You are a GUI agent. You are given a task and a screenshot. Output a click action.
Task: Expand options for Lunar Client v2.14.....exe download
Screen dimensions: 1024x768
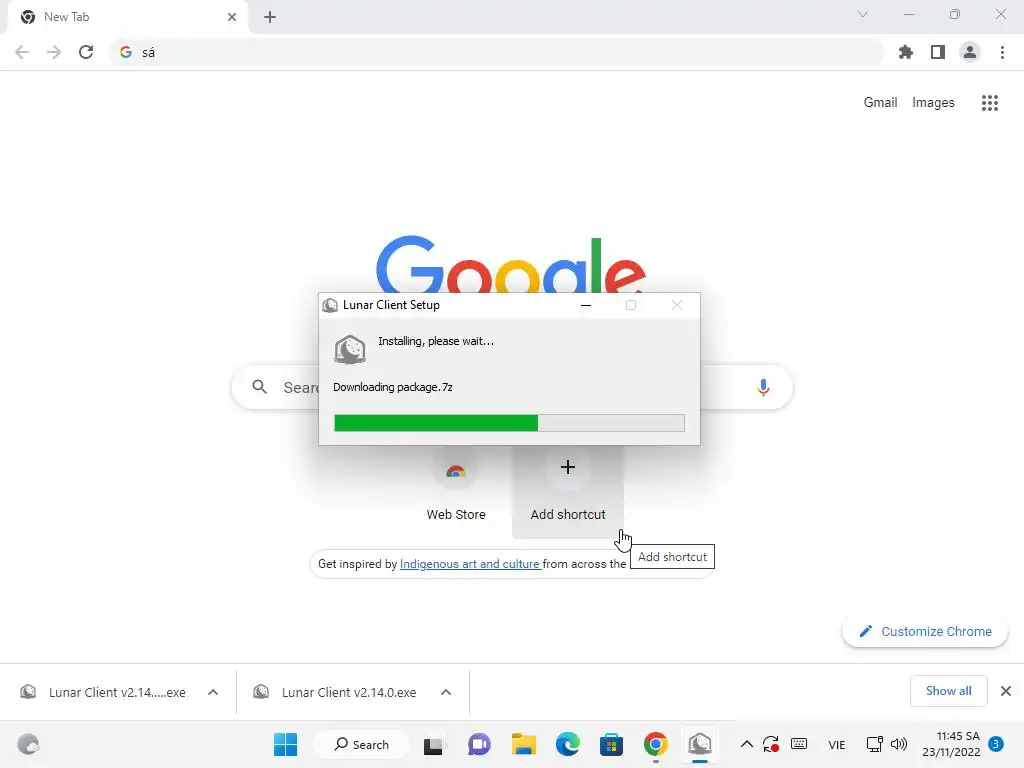click(x=213, y=692)
